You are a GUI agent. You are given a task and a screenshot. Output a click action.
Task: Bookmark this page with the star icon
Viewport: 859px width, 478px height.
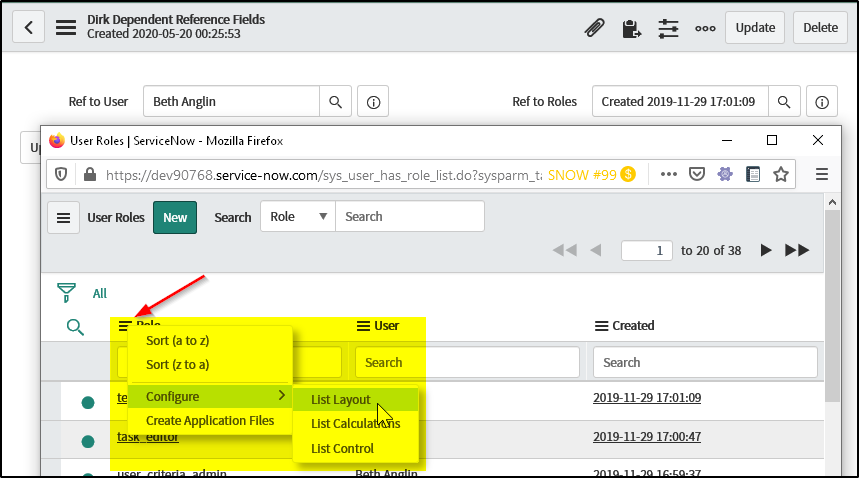781,175
